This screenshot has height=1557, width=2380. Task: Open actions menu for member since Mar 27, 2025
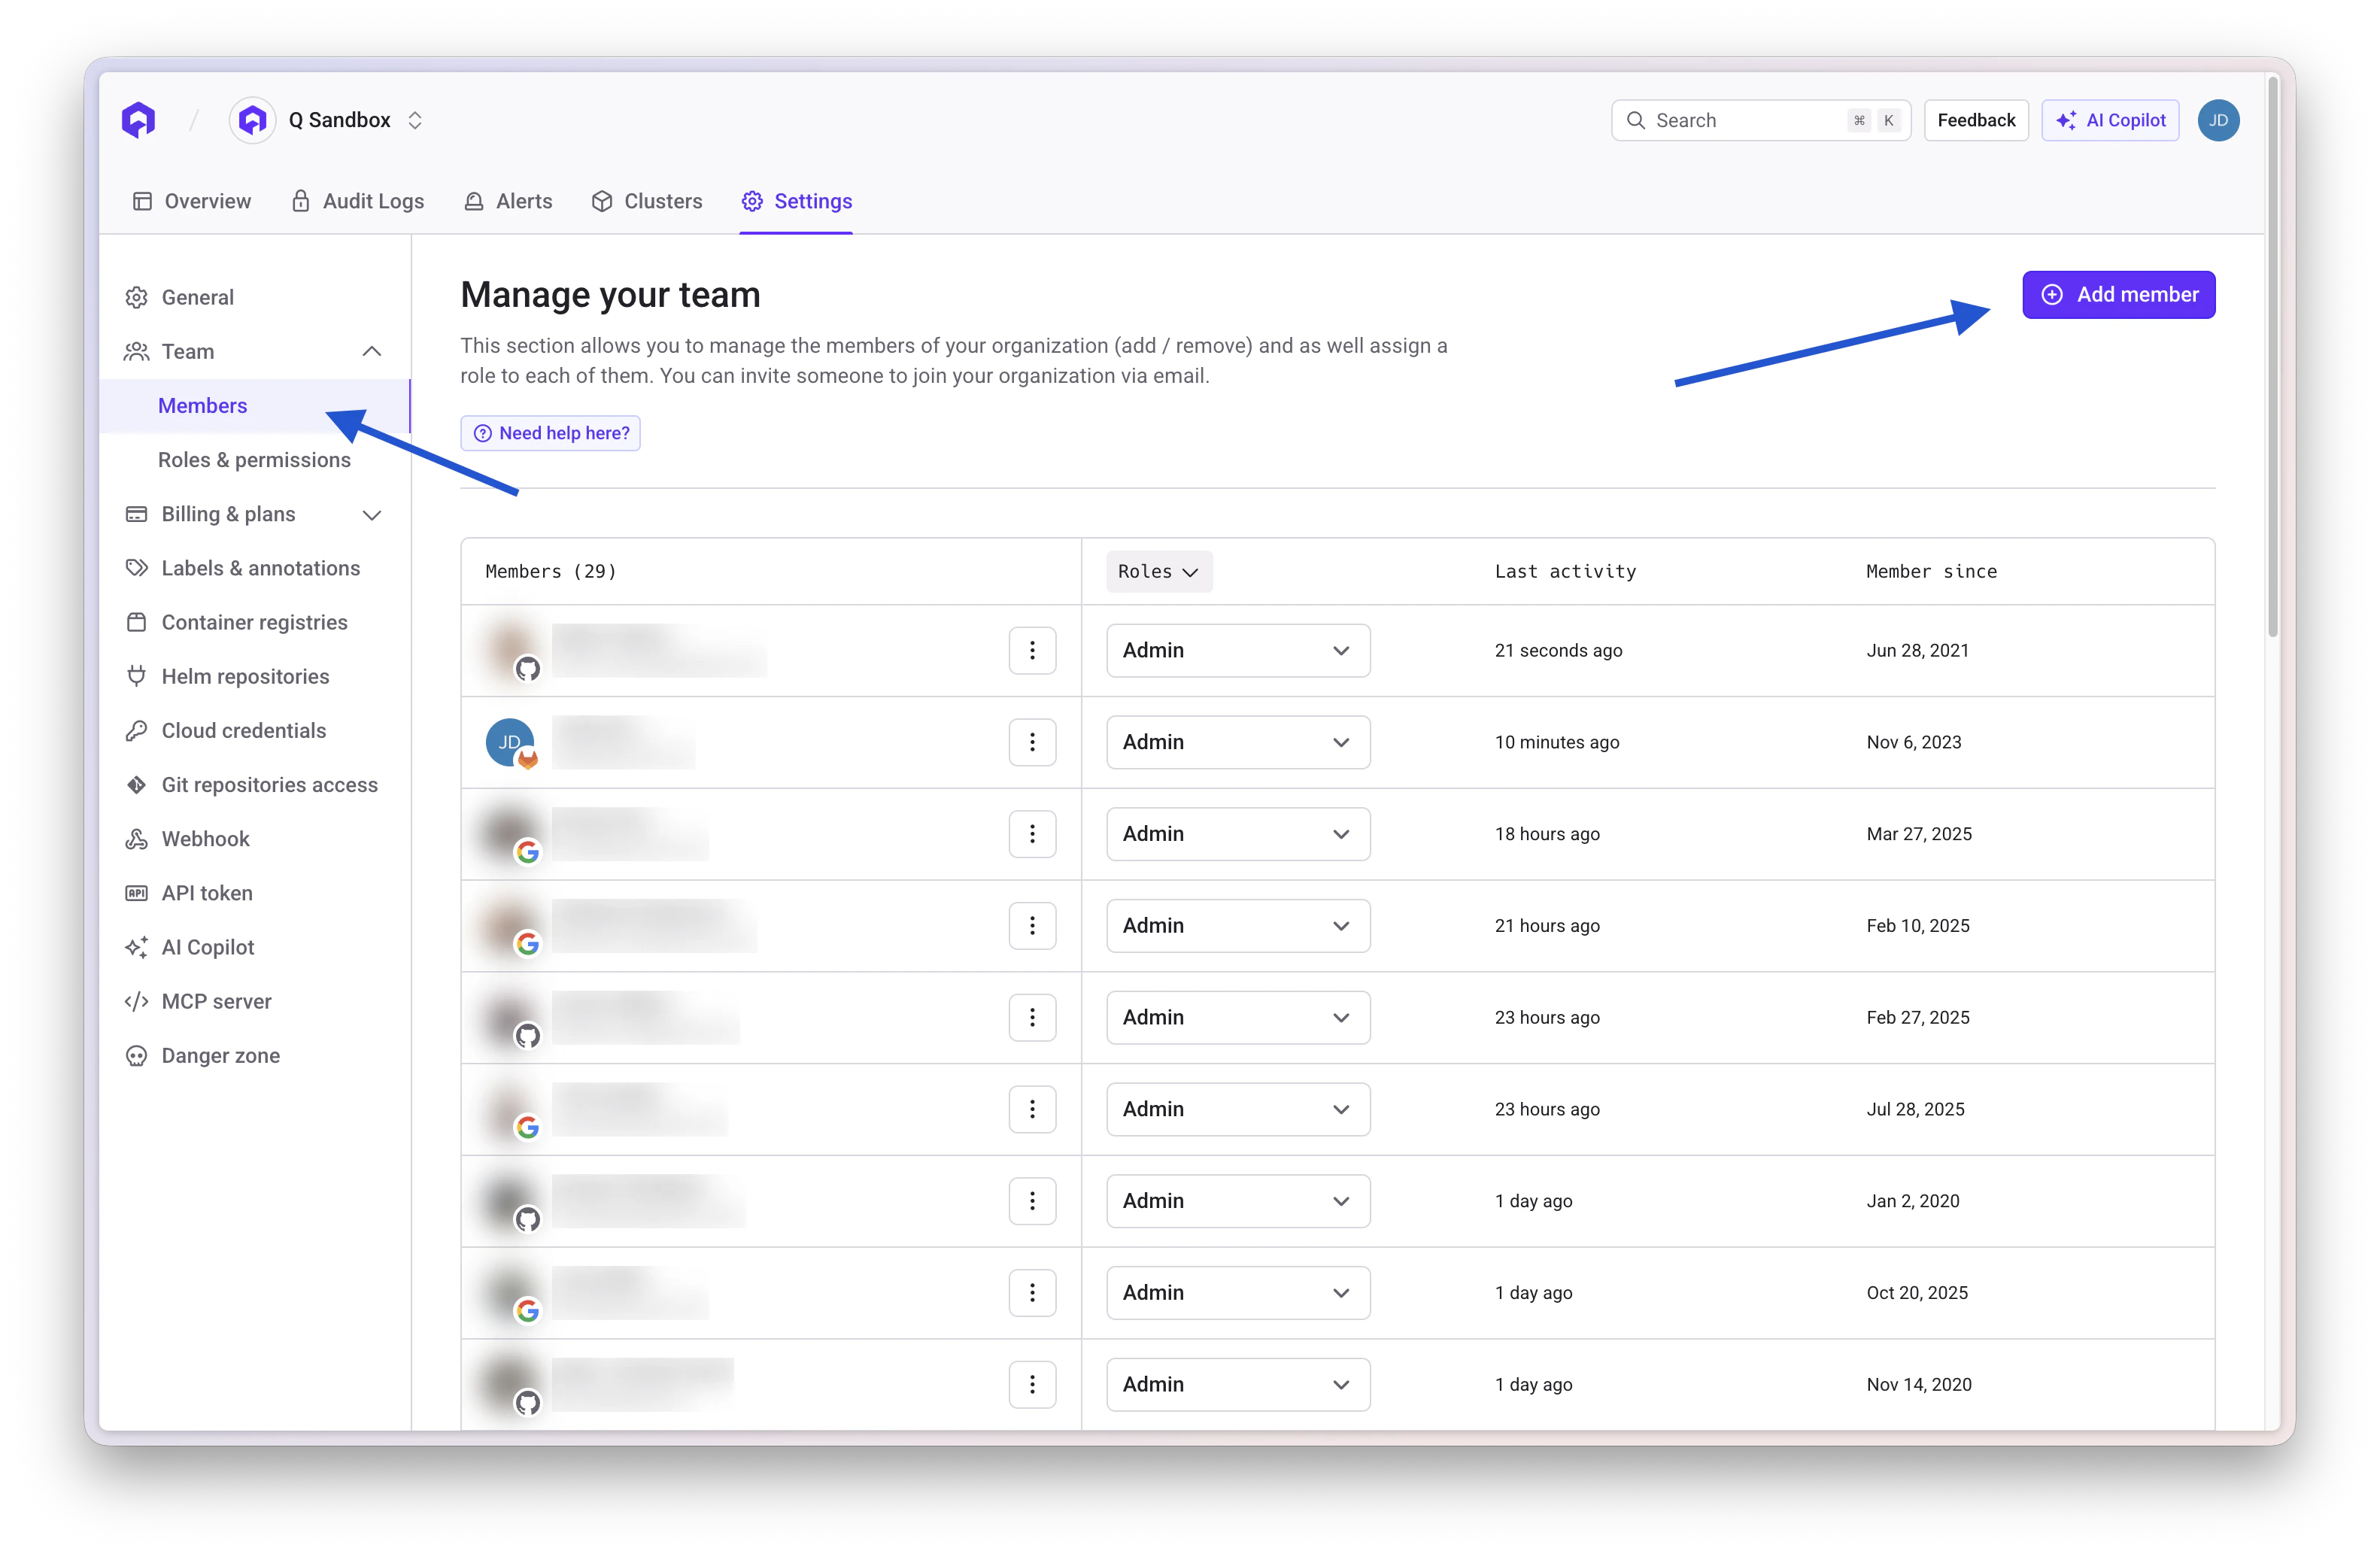[x=1032, y=834]
